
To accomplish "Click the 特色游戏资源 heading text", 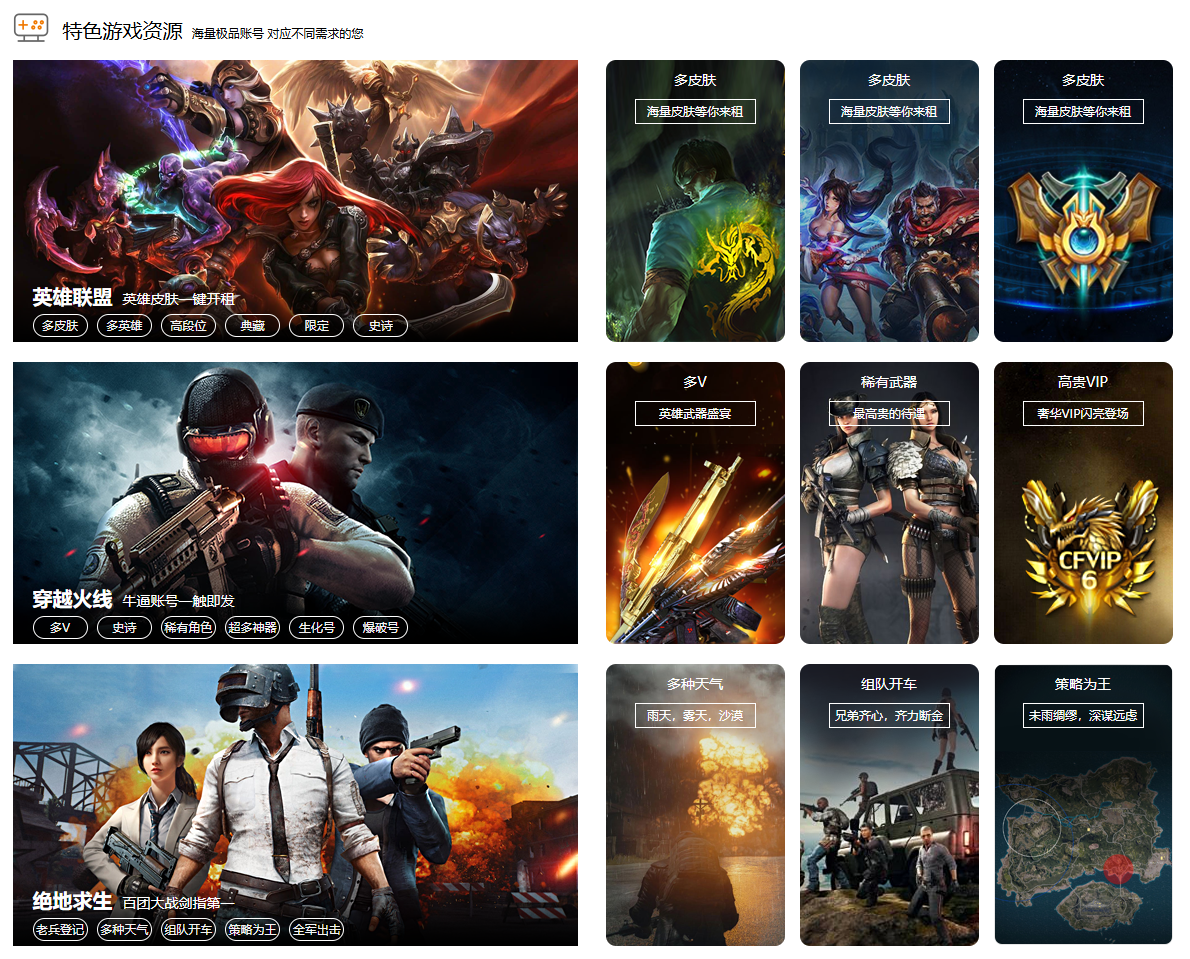I will coord(122,31).
